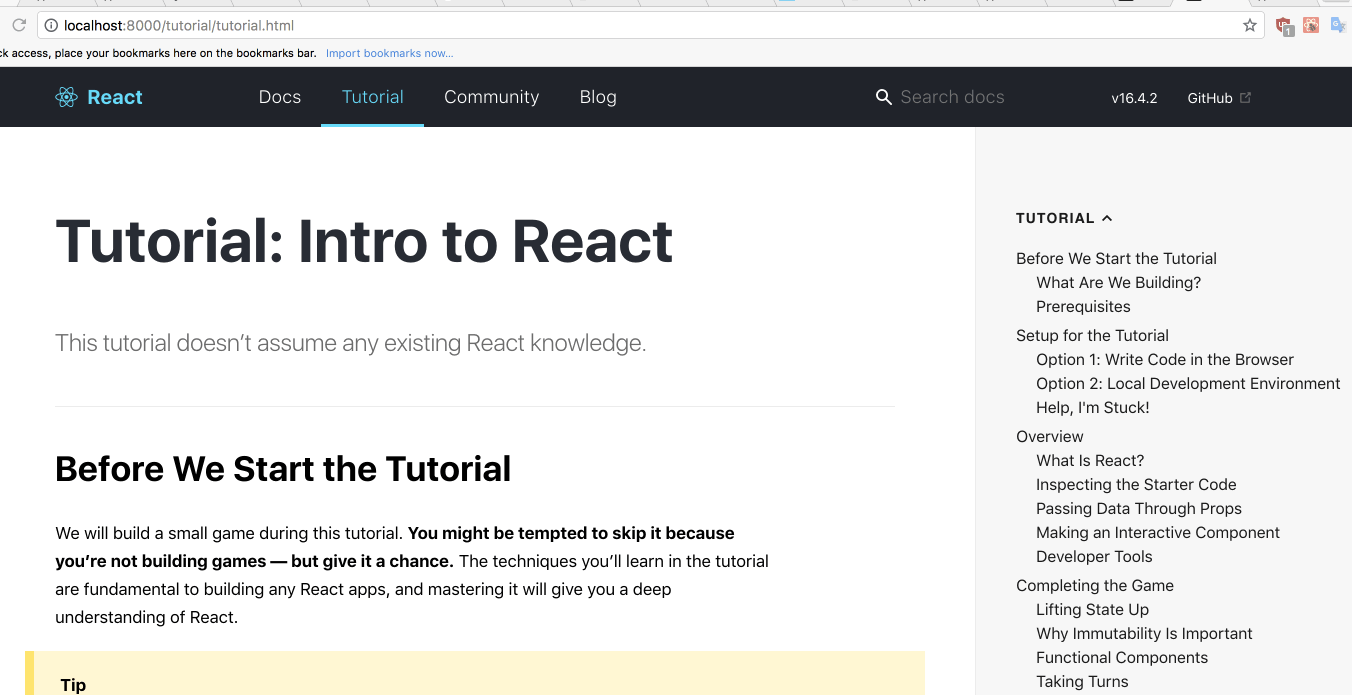
Task: Click the React home link text
Action: pyautogui.click(x=115, y=97)
